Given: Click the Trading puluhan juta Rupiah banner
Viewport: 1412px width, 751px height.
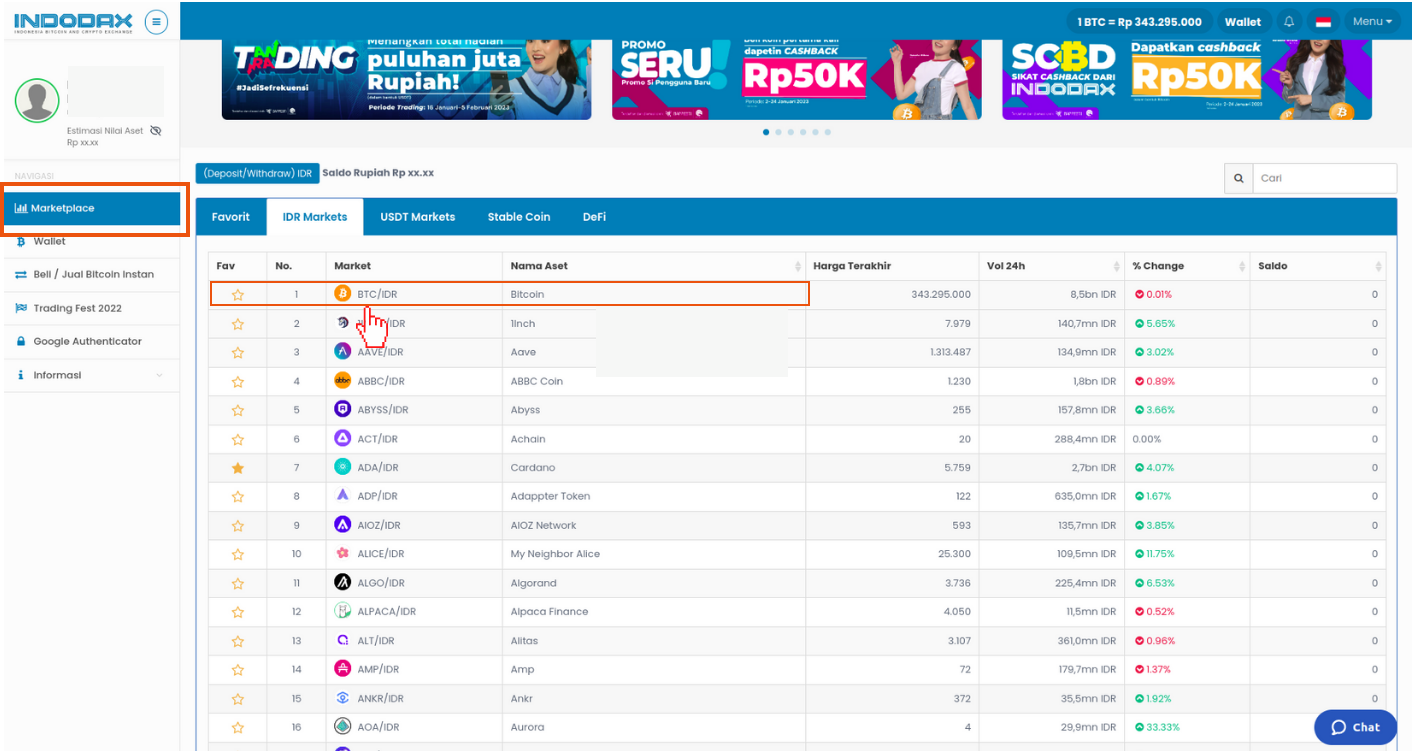Looking at the screenshot, I should pos(406,79).
